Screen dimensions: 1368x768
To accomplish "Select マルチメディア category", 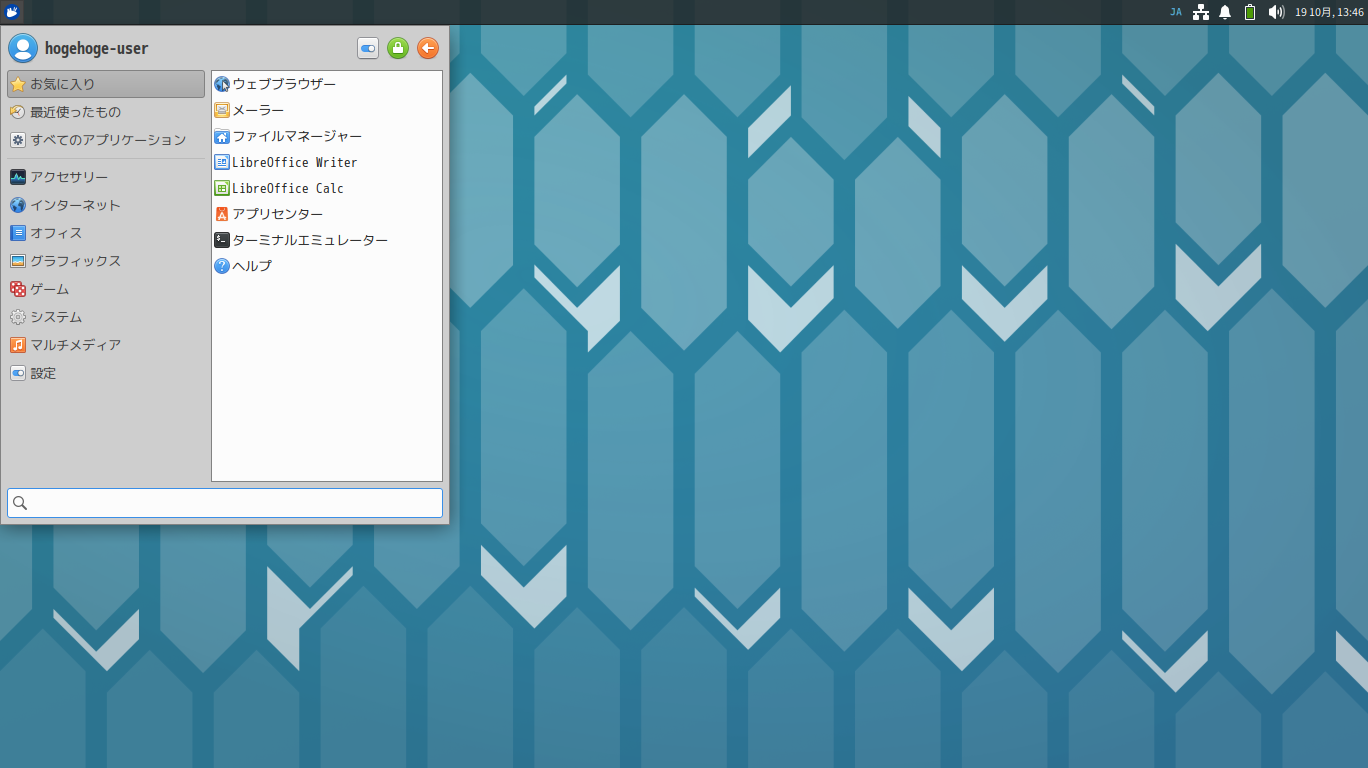I will (106, 345).
